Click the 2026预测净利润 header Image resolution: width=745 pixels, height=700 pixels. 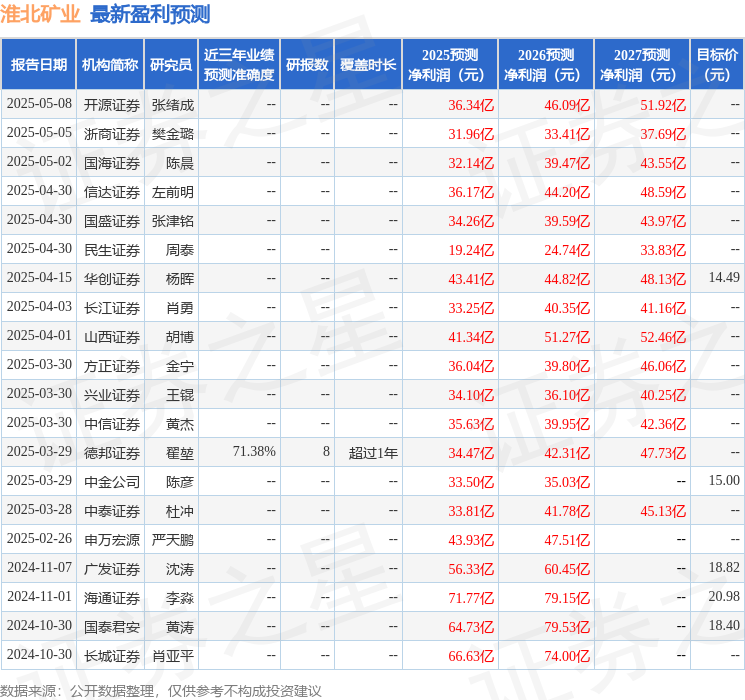point(545,64)
